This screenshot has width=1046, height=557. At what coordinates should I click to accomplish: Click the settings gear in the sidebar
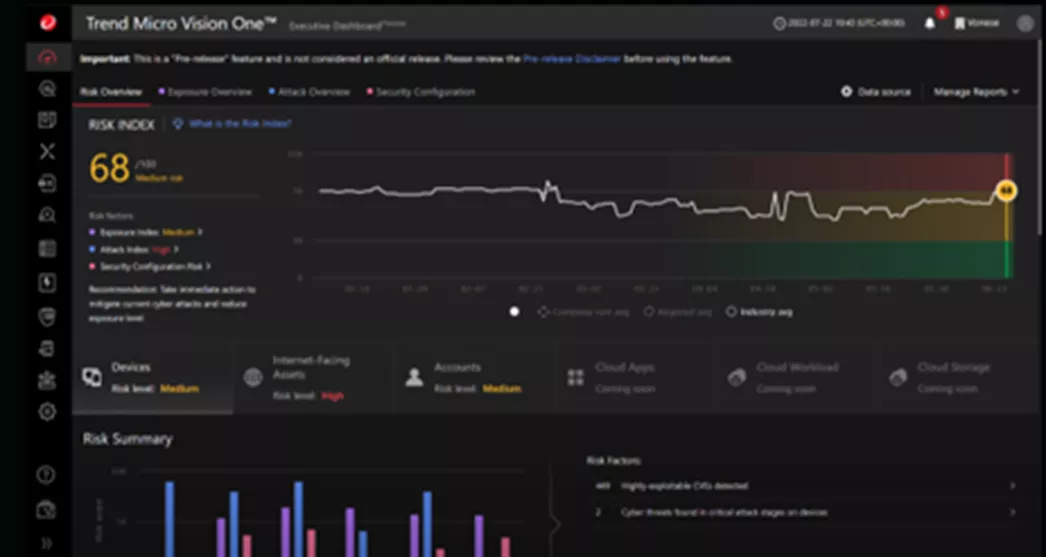pos(47,412)
